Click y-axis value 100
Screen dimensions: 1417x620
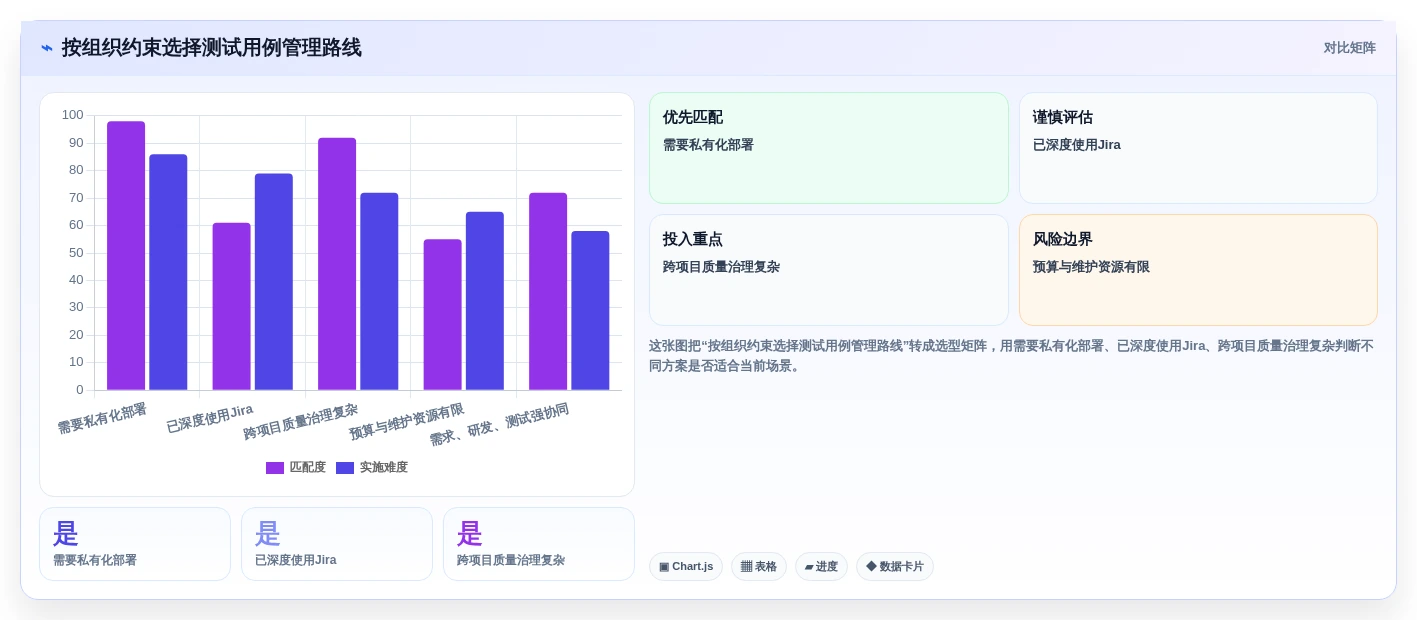73,115
